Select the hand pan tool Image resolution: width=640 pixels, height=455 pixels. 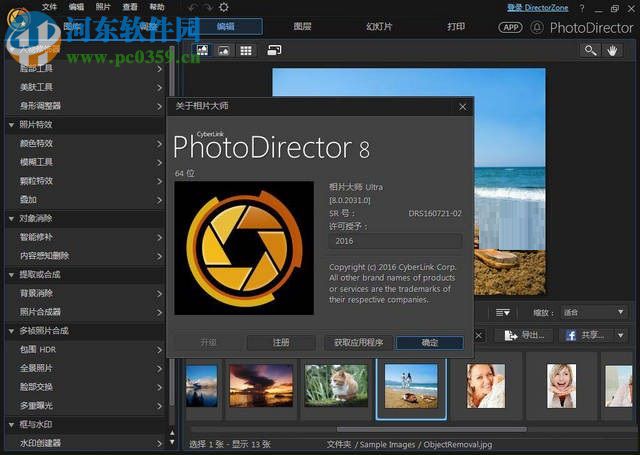612,50
